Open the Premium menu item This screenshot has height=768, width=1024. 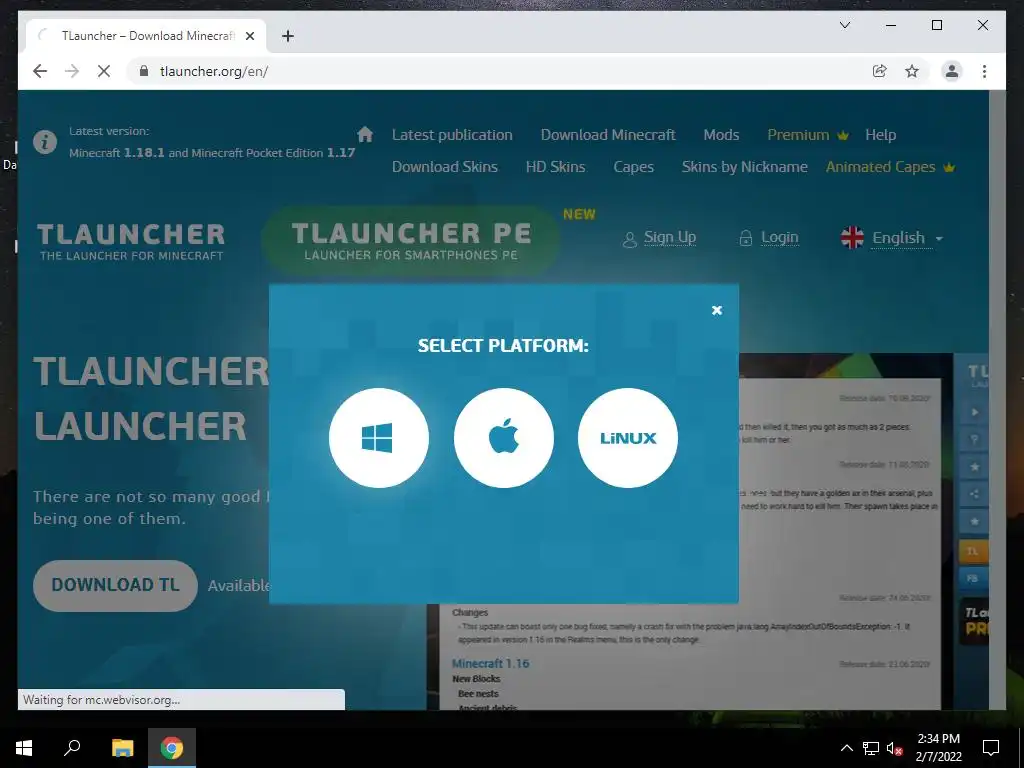click(x=808, y=135)
